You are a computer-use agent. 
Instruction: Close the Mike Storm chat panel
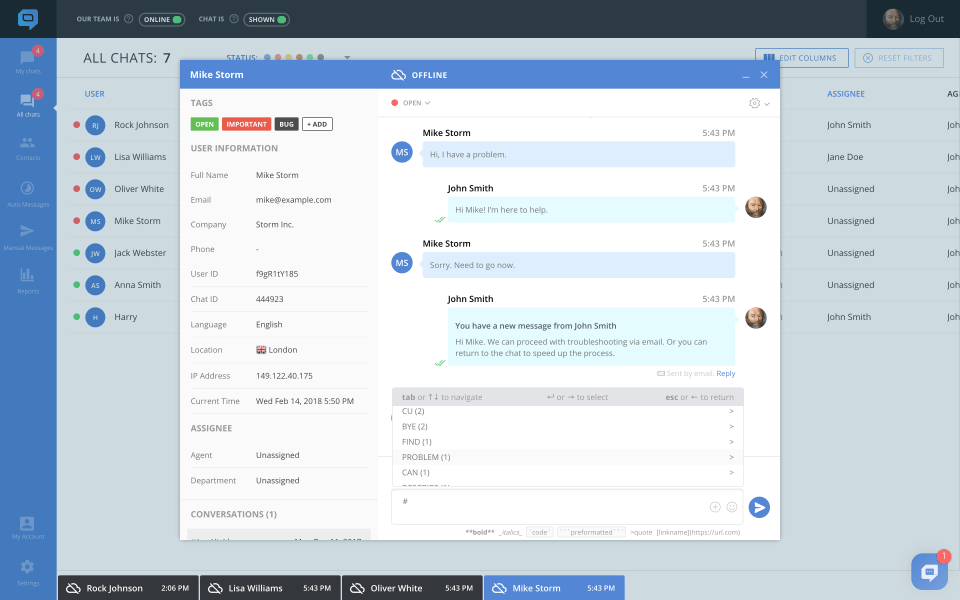[763, 75]
